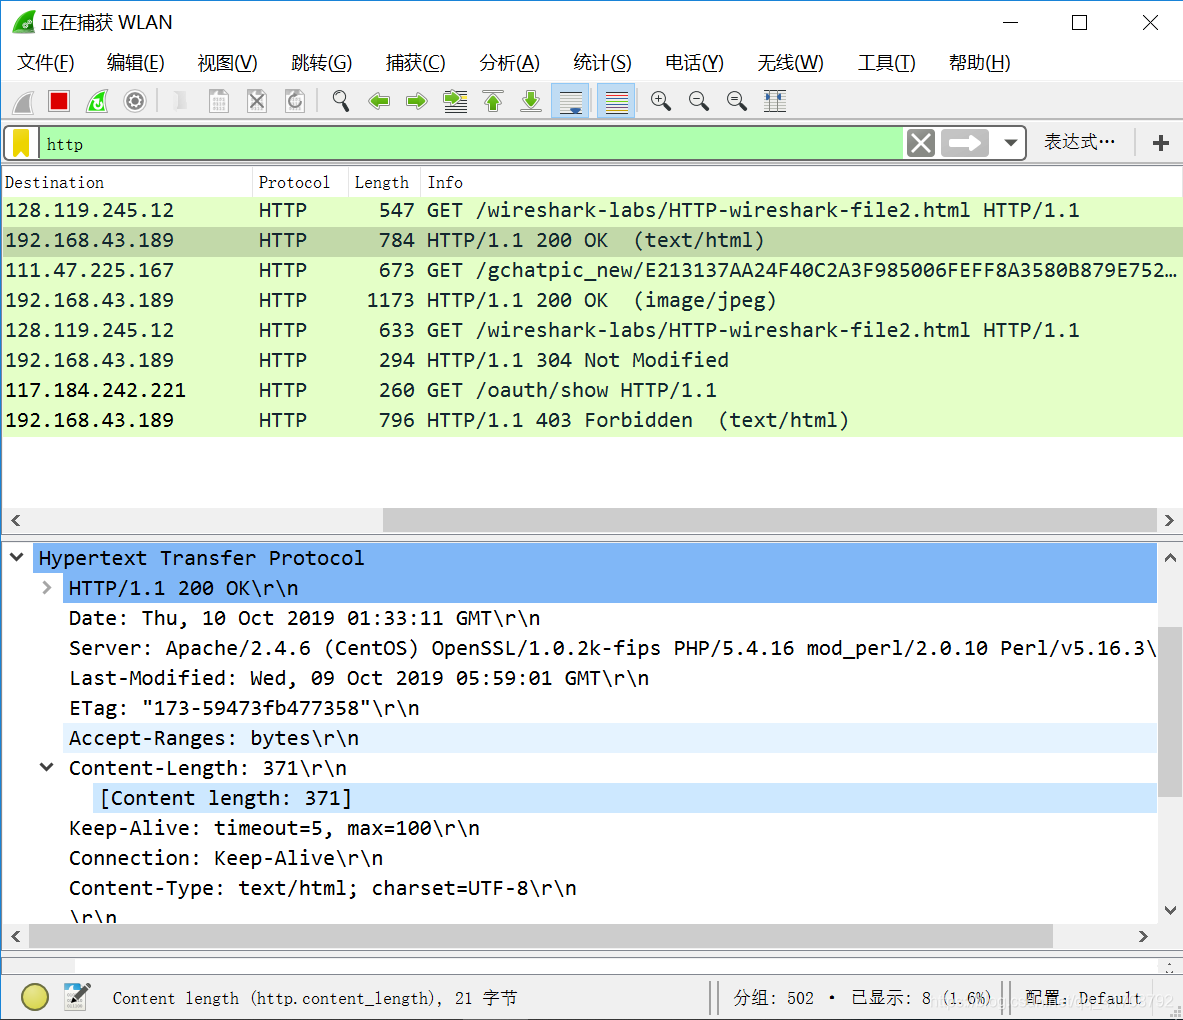Screen dimensions: 1183x1020
Task: Select the 304 Not Modified packet row
Action: pyautogui.click(x=592, y=360)
